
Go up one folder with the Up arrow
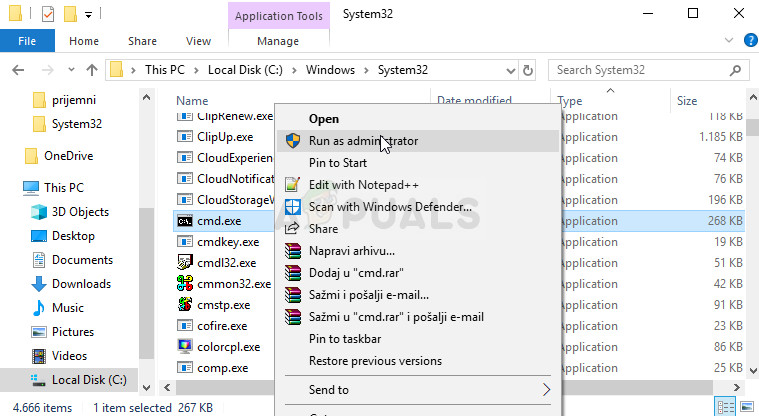coord(92,70)
